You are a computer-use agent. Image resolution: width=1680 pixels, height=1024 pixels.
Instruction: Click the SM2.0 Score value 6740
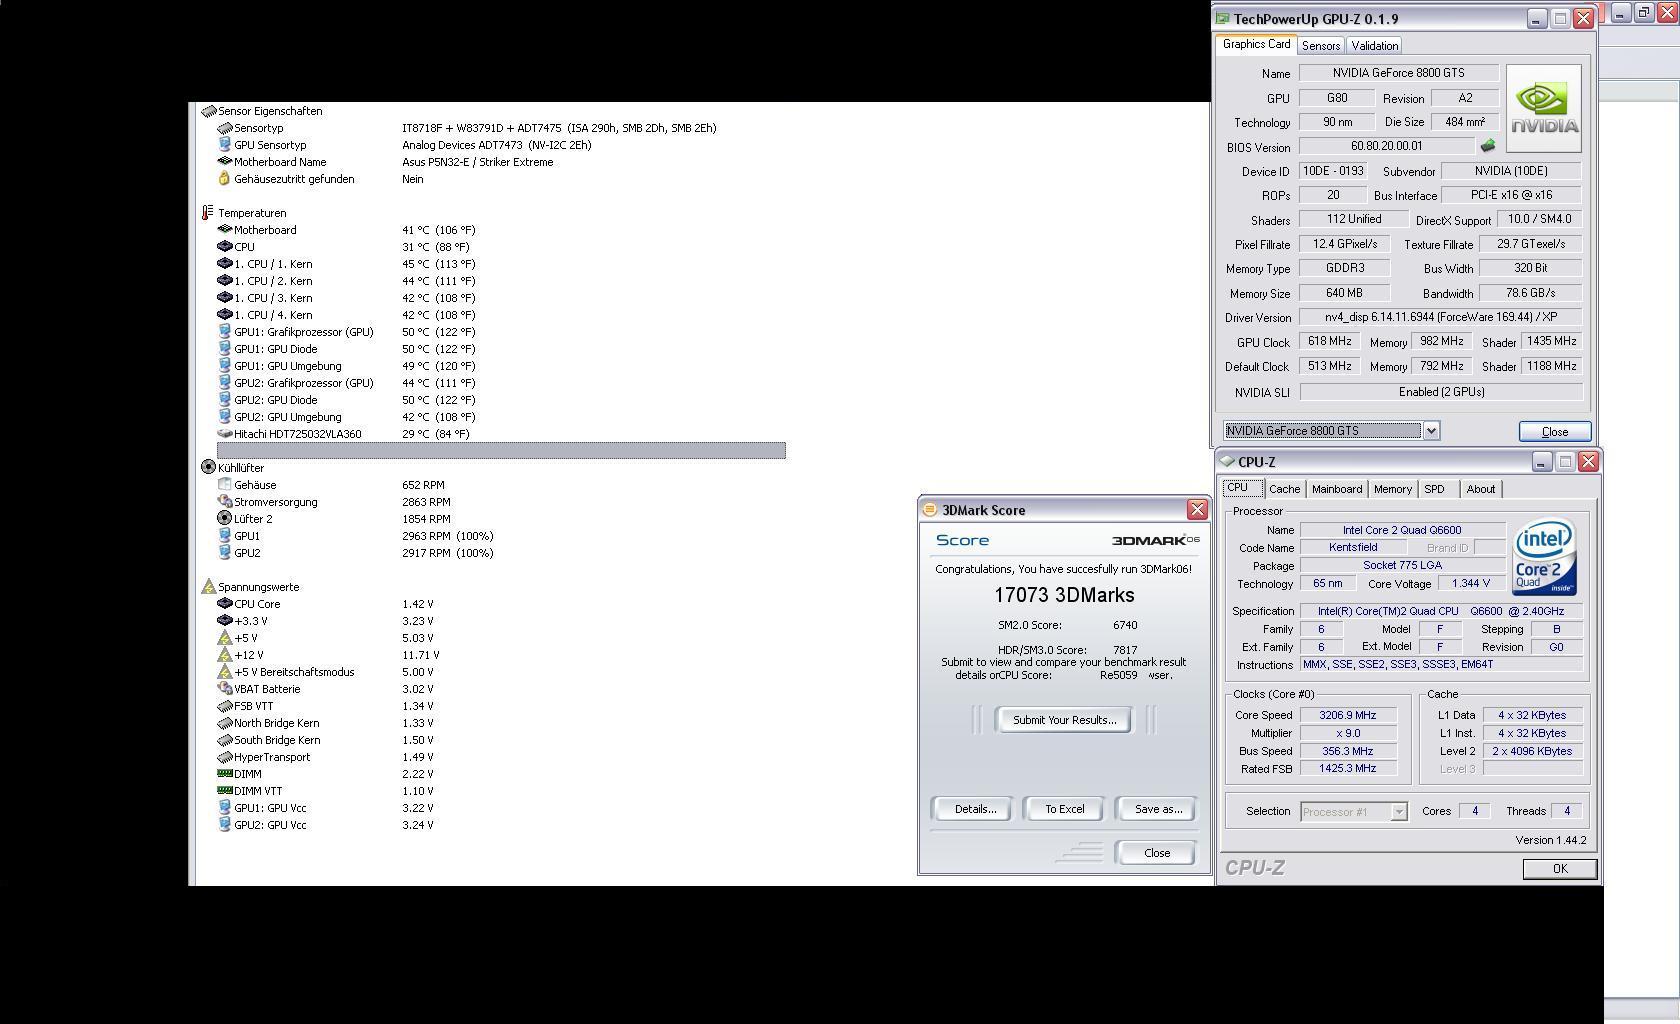pyautogui.click(x=1124, y=625)
